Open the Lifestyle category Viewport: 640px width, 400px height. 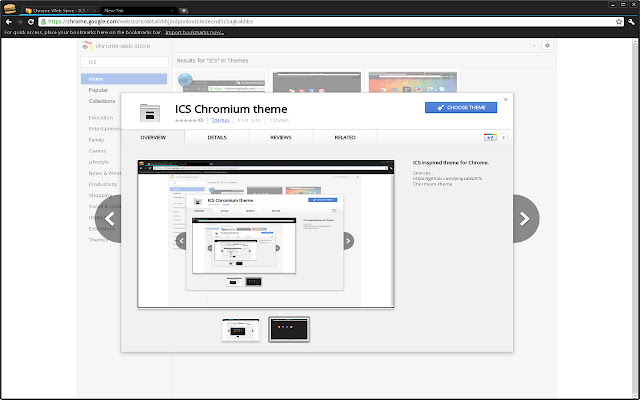[99, 162]
